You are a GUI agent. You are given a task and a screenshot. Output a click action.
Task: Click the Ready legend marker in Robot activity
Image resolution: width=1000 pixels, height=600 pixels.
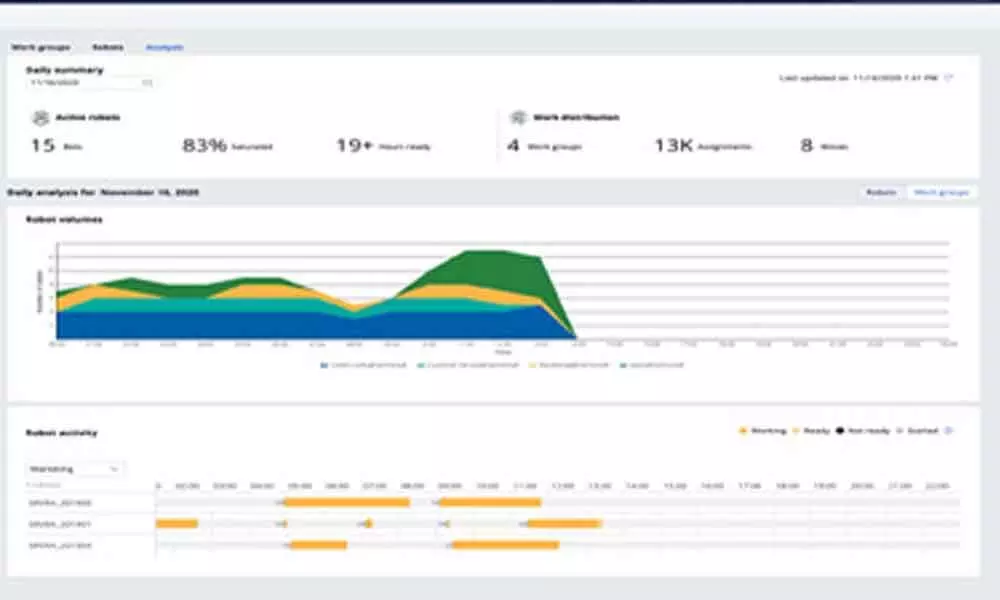tap(795, 431)
